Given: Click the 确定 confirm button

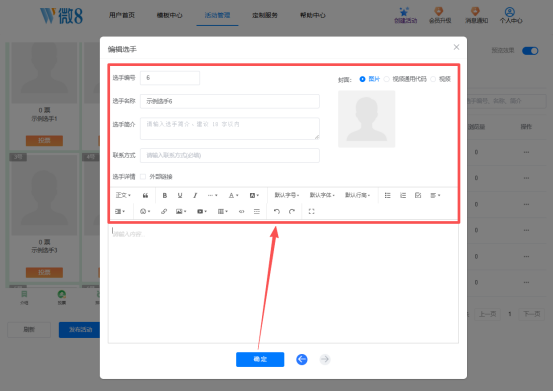Looking at the screenshot, I should pos(260,359).
